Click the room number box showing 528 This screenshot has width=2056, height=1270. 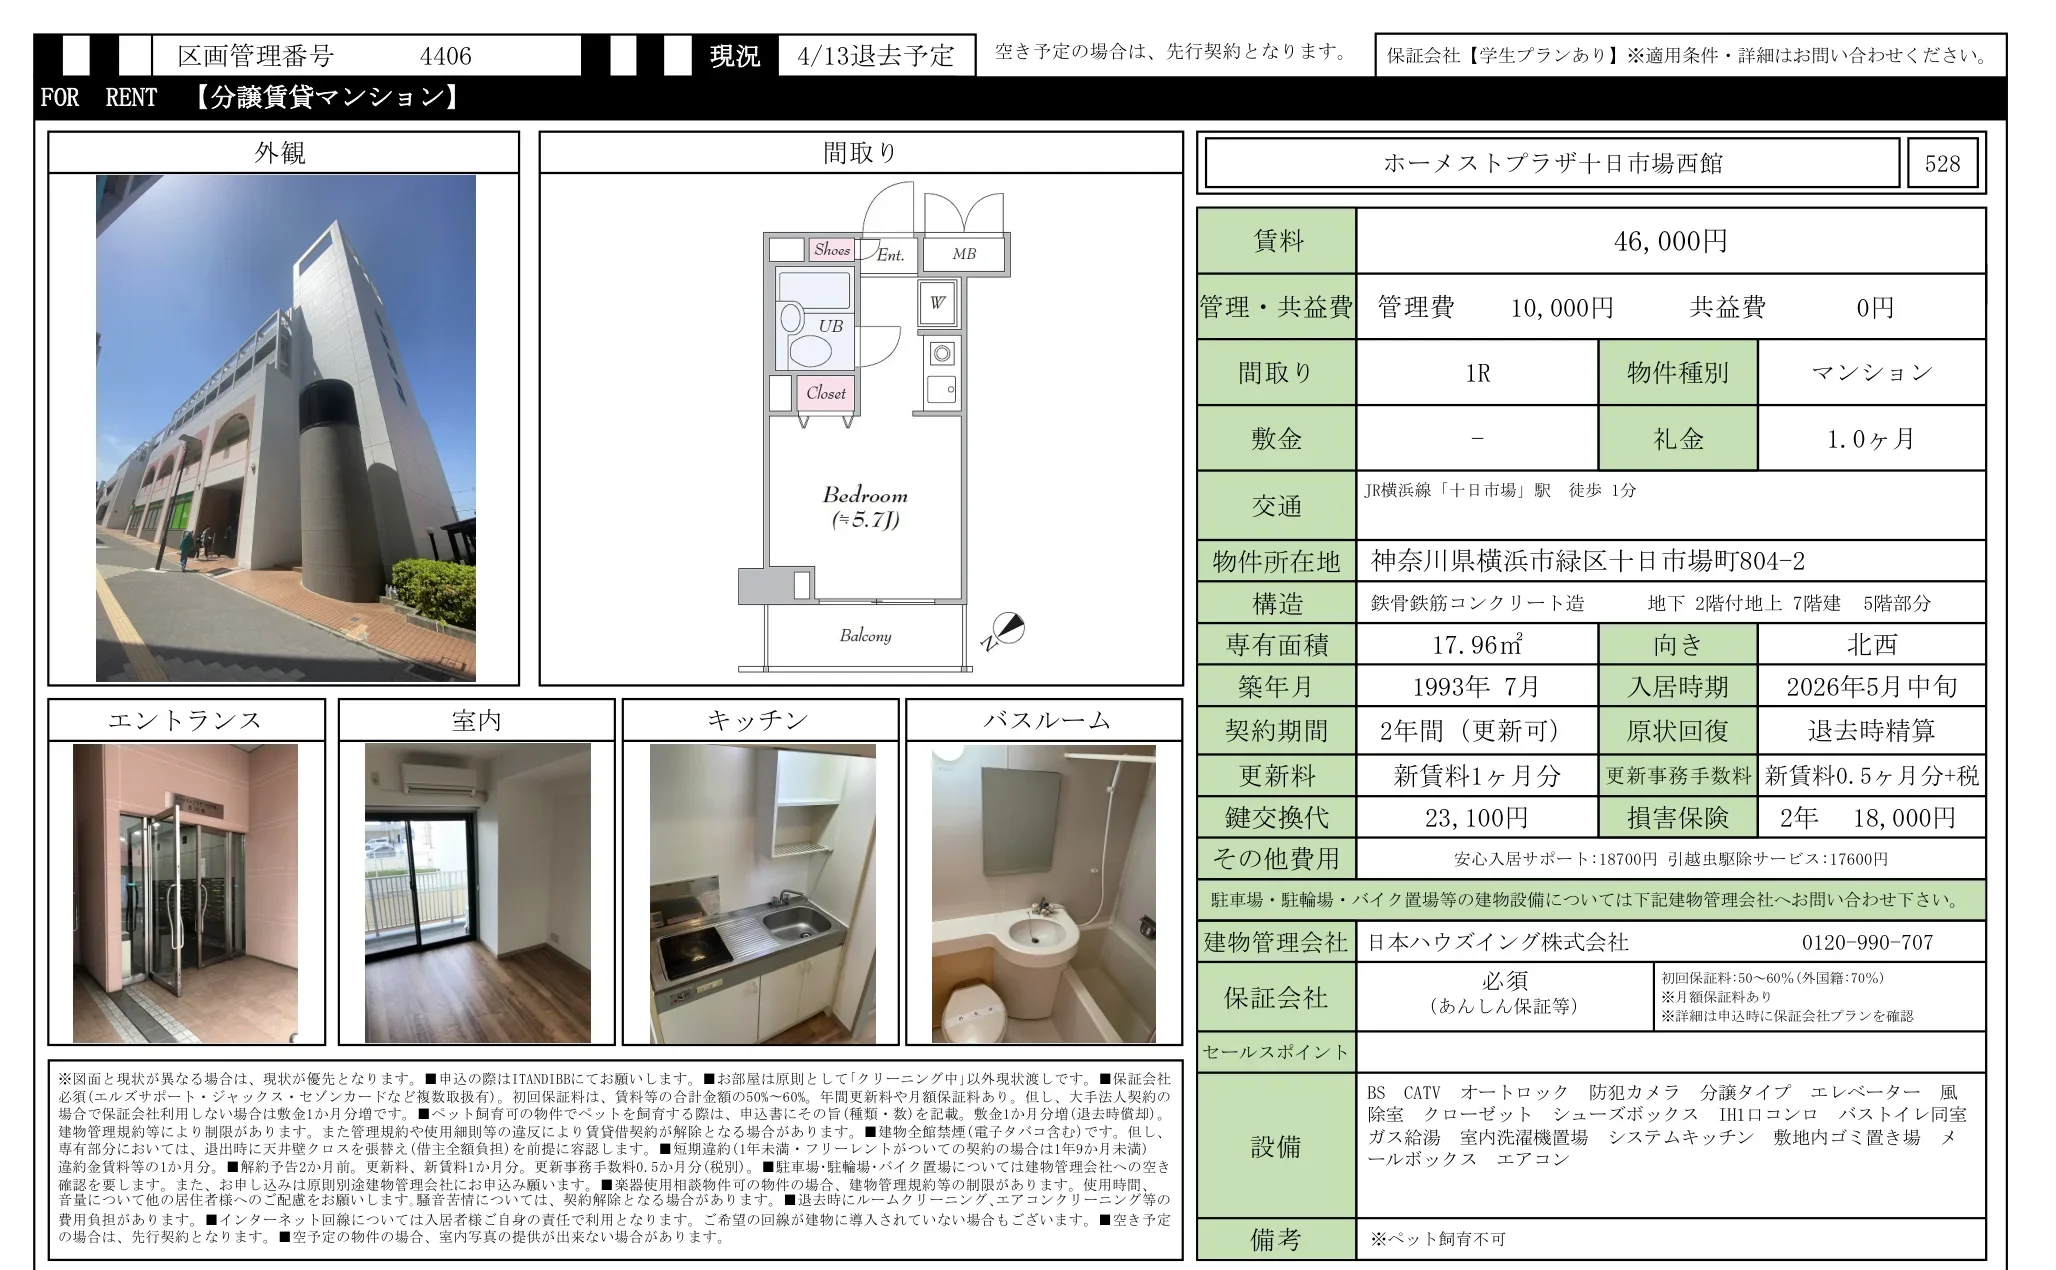pos(1944,162)
